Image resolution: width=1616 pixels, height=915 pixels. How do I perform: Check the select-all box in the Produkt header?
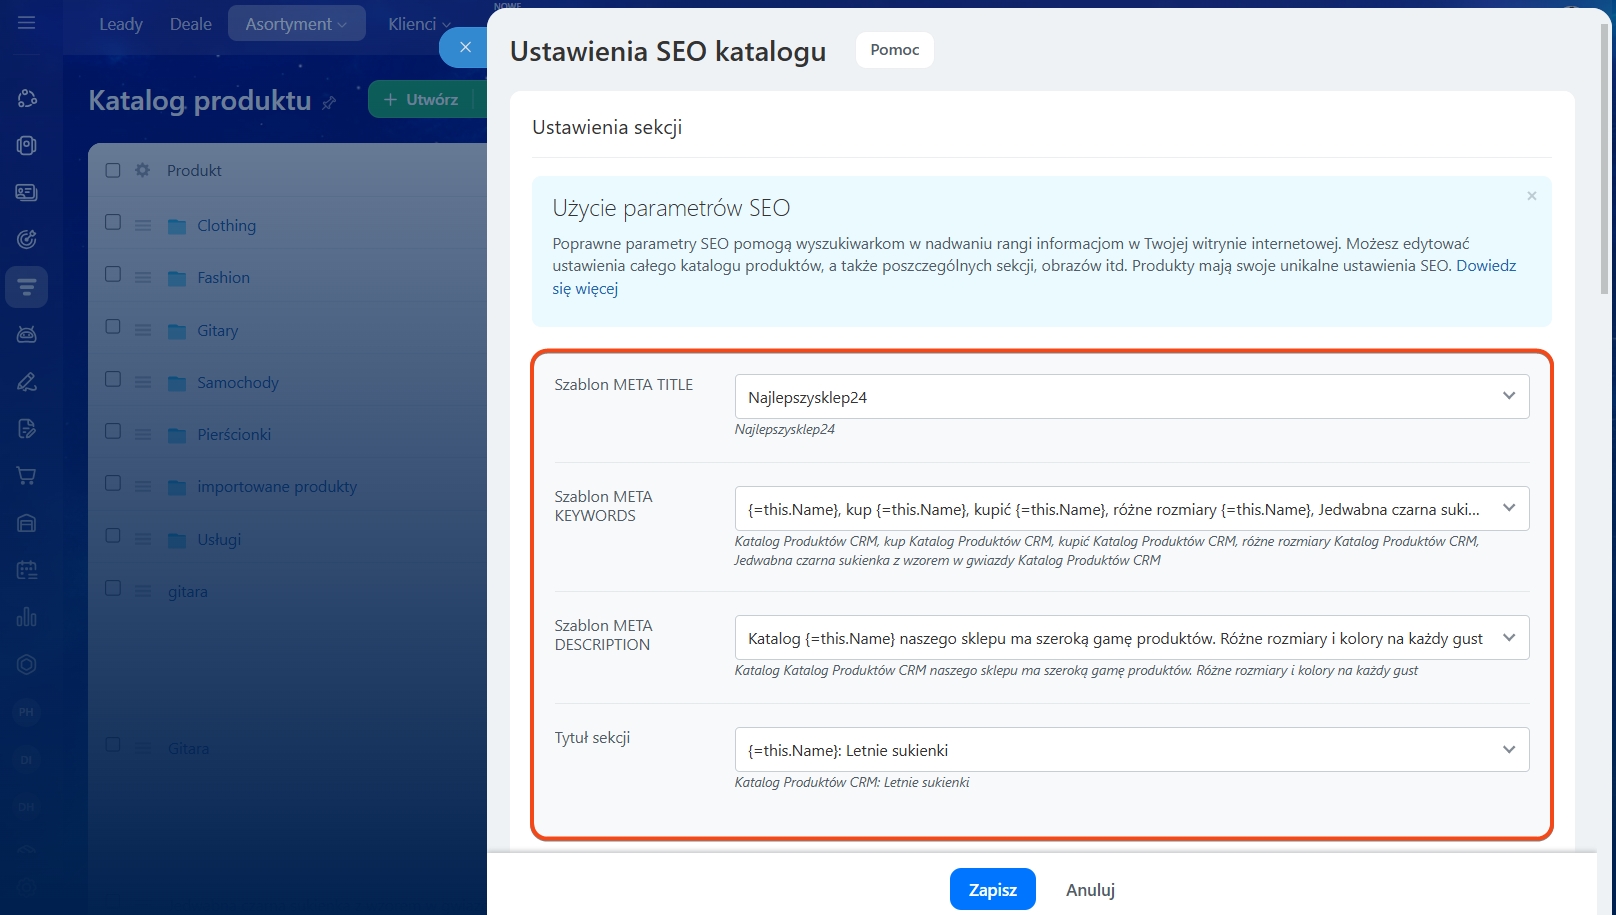point(113,170)
